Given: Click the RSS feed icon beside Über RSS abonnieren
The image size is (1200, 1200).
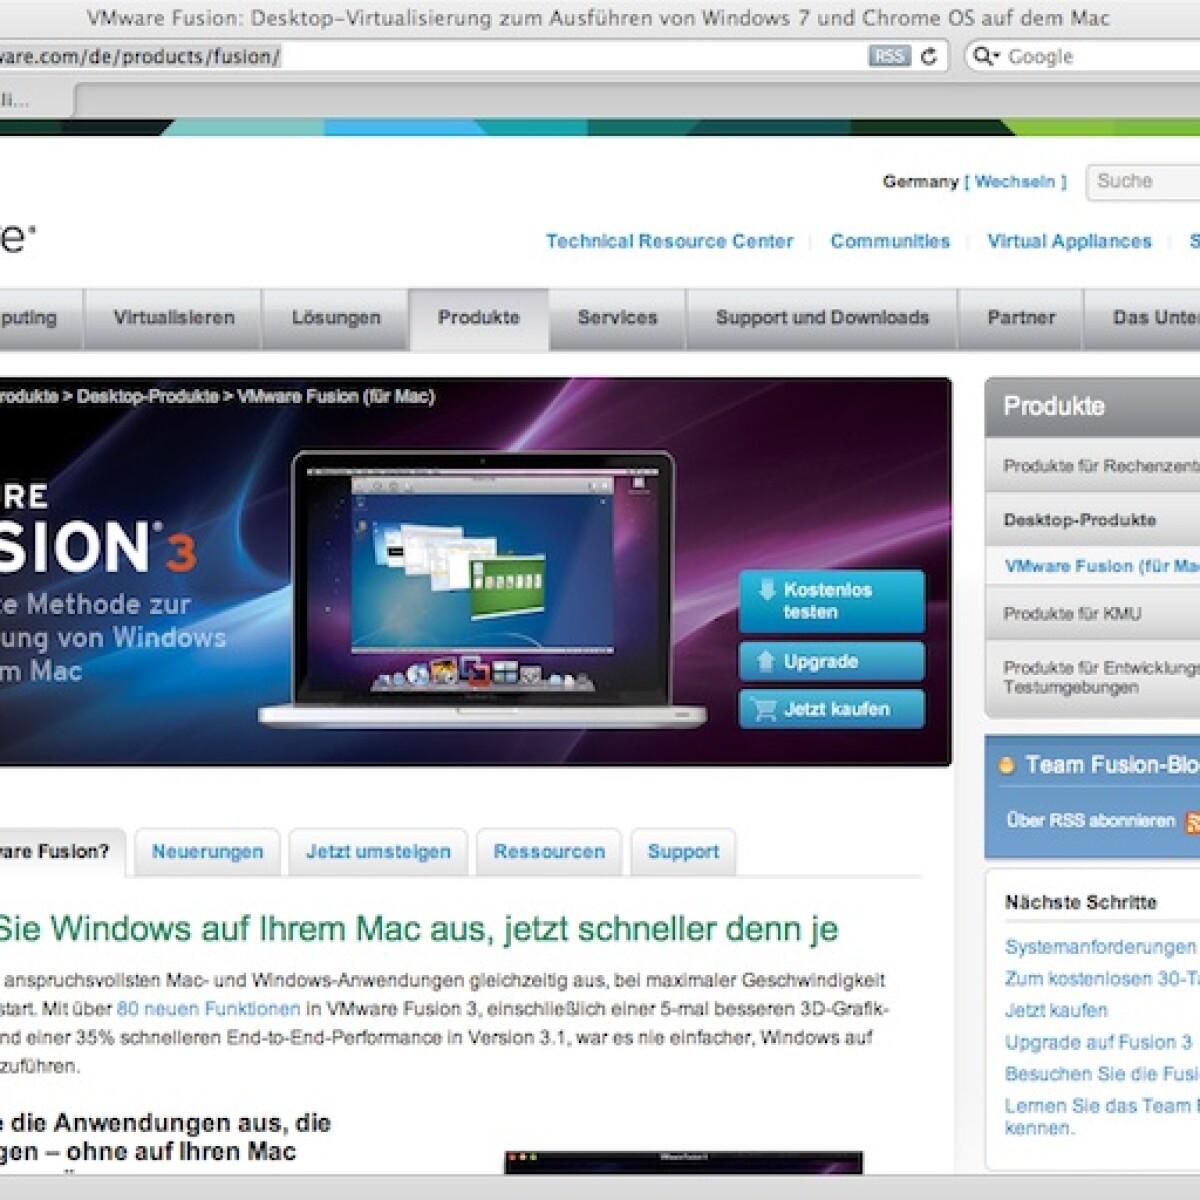Looking at the screenshot, I should click(1193, 822).
